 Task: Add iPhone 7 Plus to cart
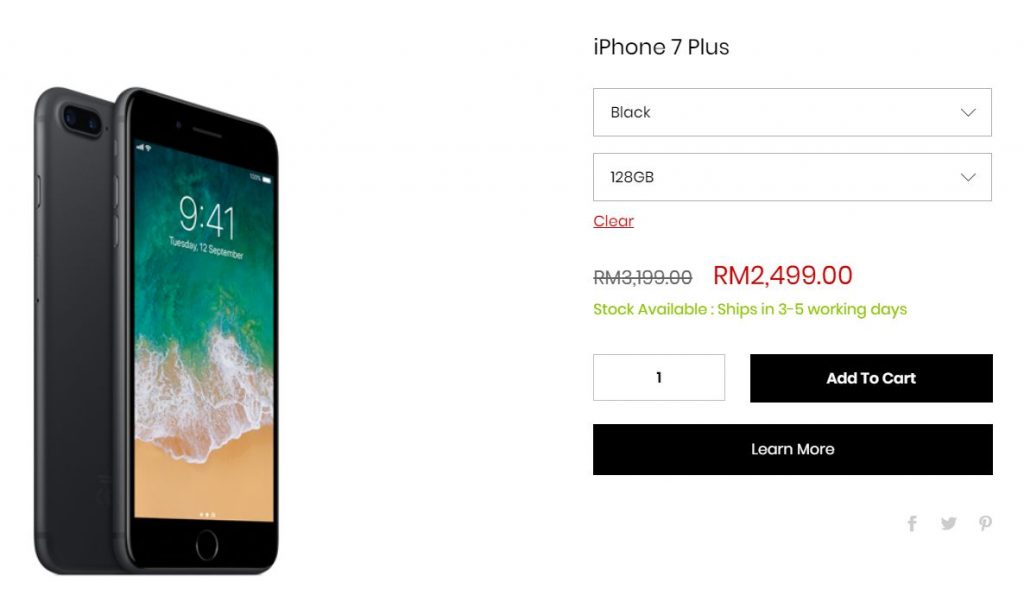pyautogui.click(x=871, y=378)
